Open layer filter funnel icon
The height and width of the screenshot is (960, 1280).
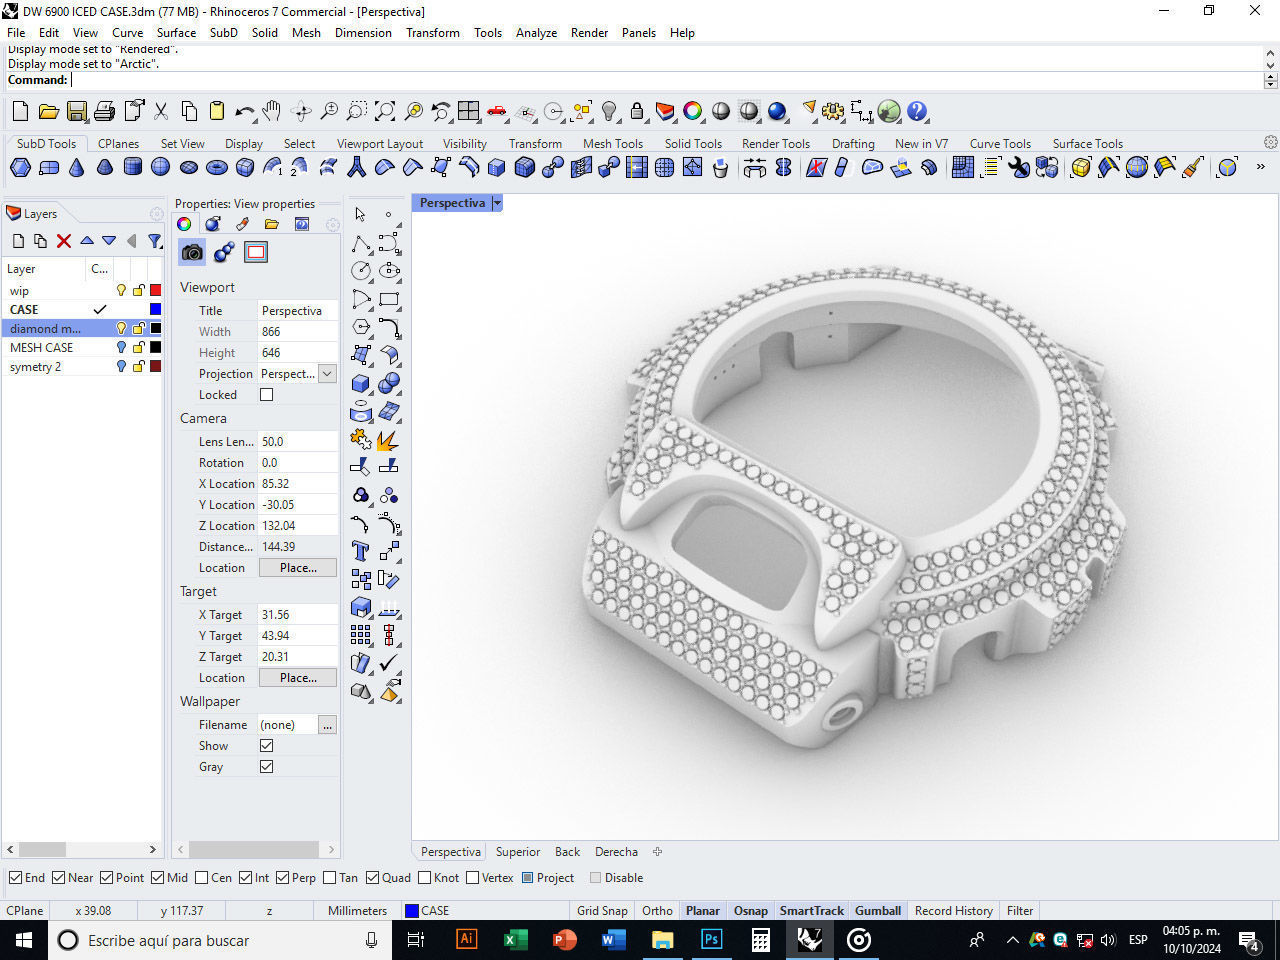point(155,241)
